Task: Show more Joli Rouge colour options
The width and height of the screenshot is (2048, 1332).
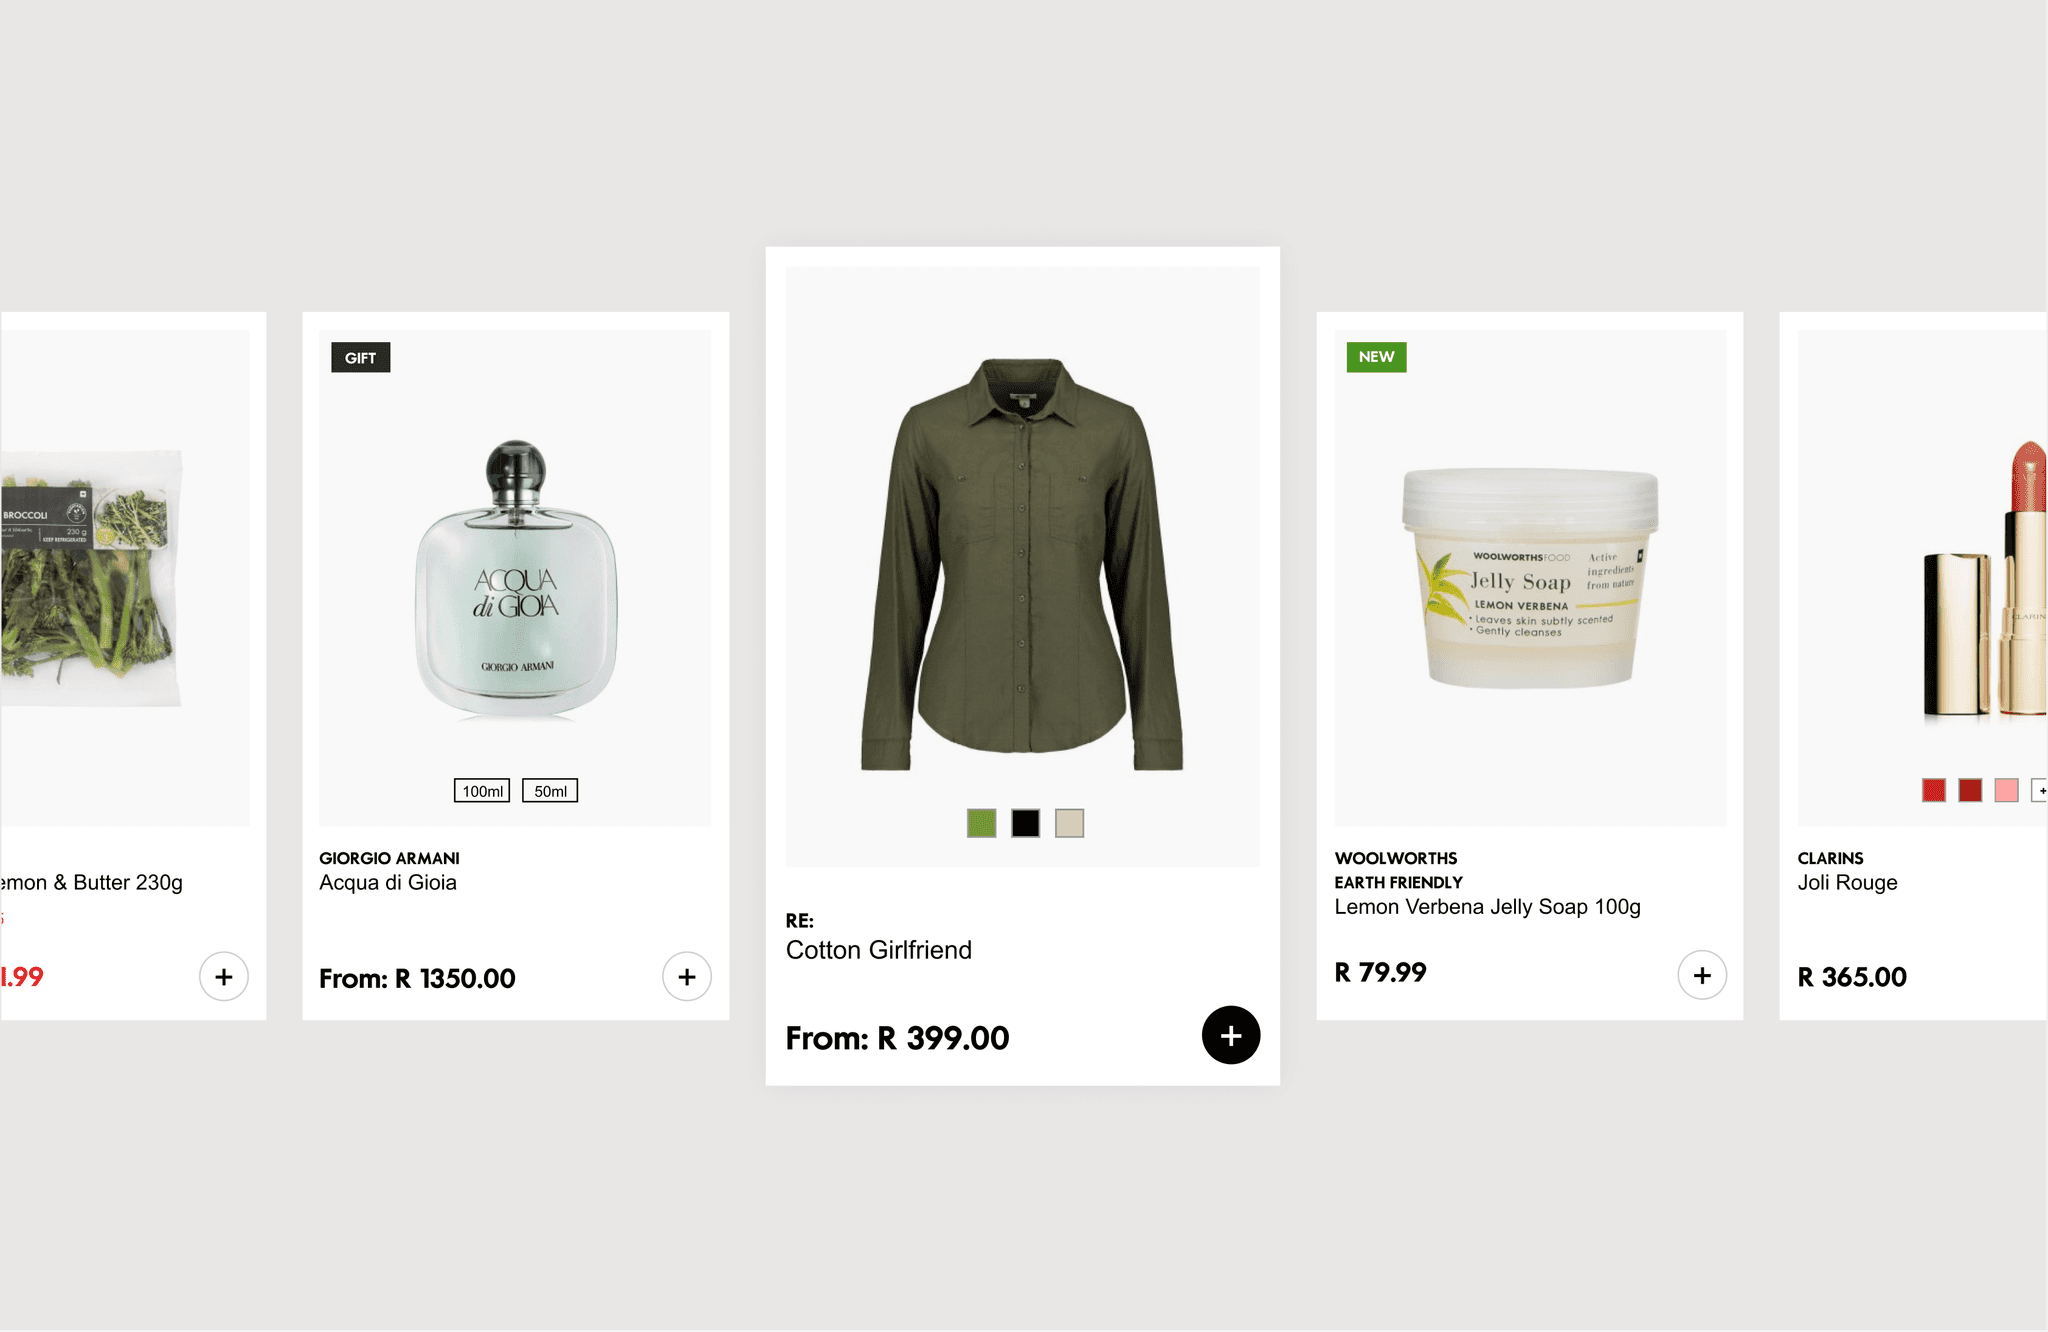Action: tap(2040, 790)
